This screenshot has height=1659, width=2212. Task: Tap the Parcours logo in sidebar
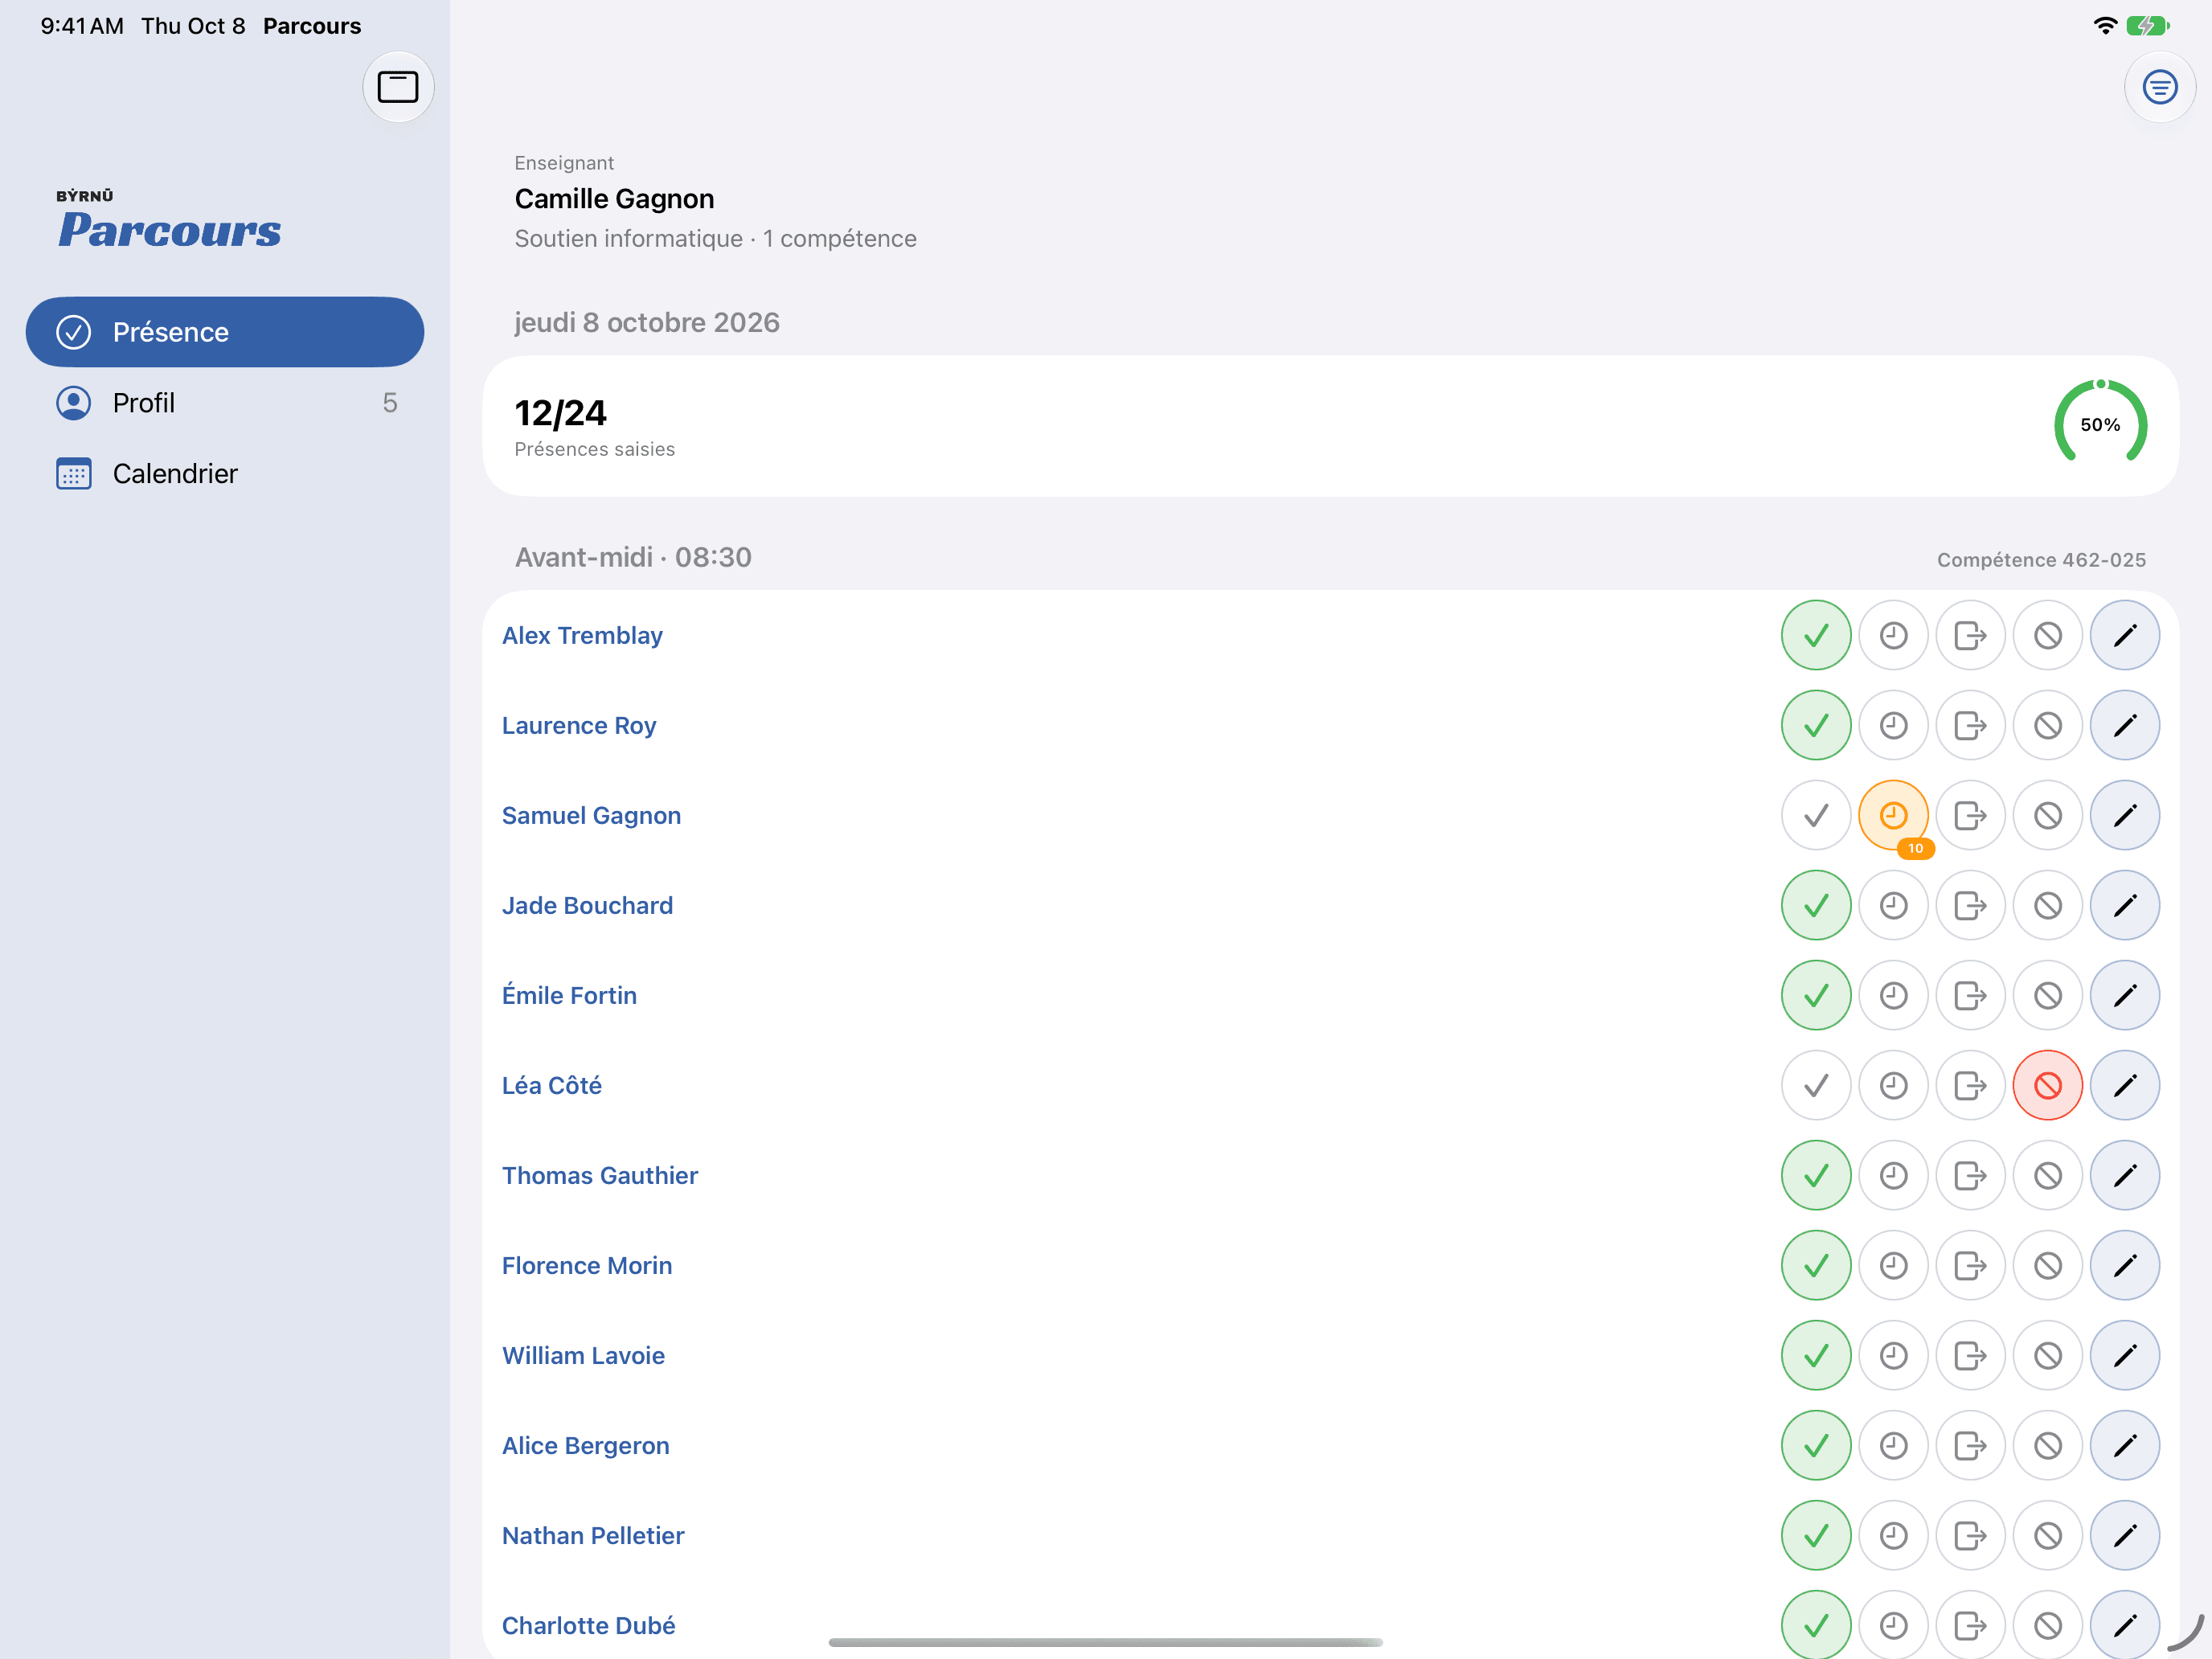[168, 219]
